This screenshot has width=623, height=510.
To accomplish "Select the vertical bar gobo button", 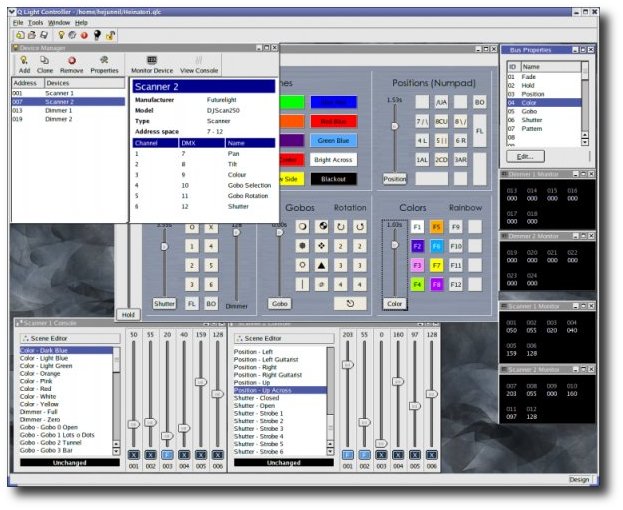I will (302, 284).
